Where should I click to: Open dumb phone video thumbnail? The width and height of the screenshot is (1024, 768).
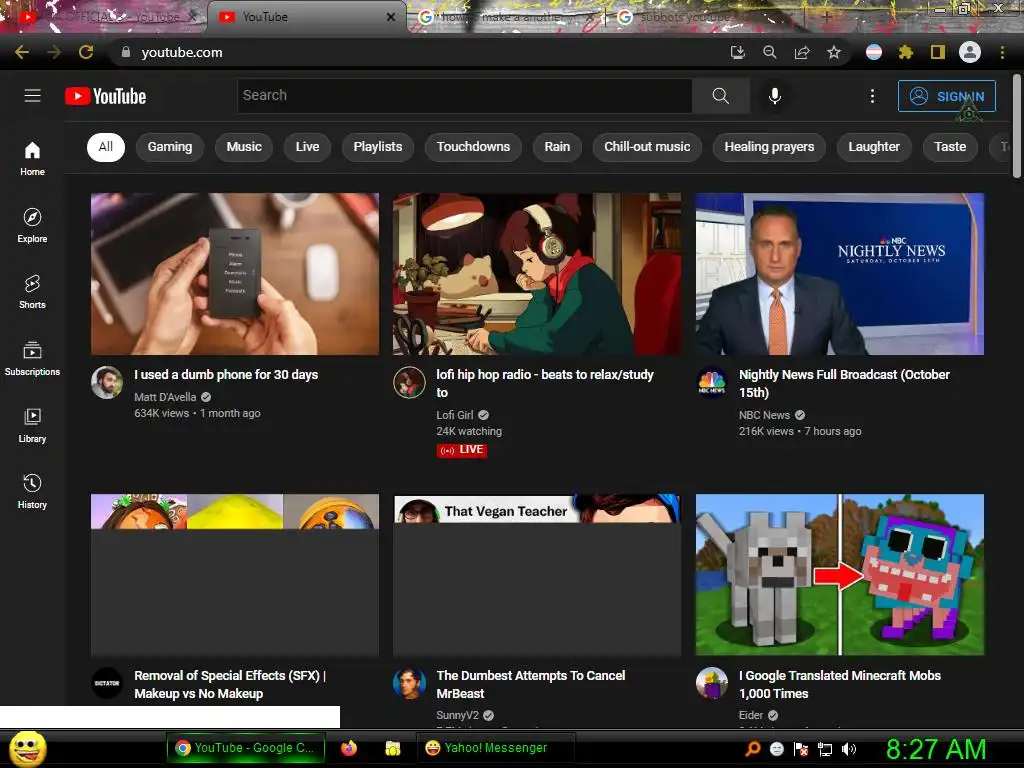[234, 274]
